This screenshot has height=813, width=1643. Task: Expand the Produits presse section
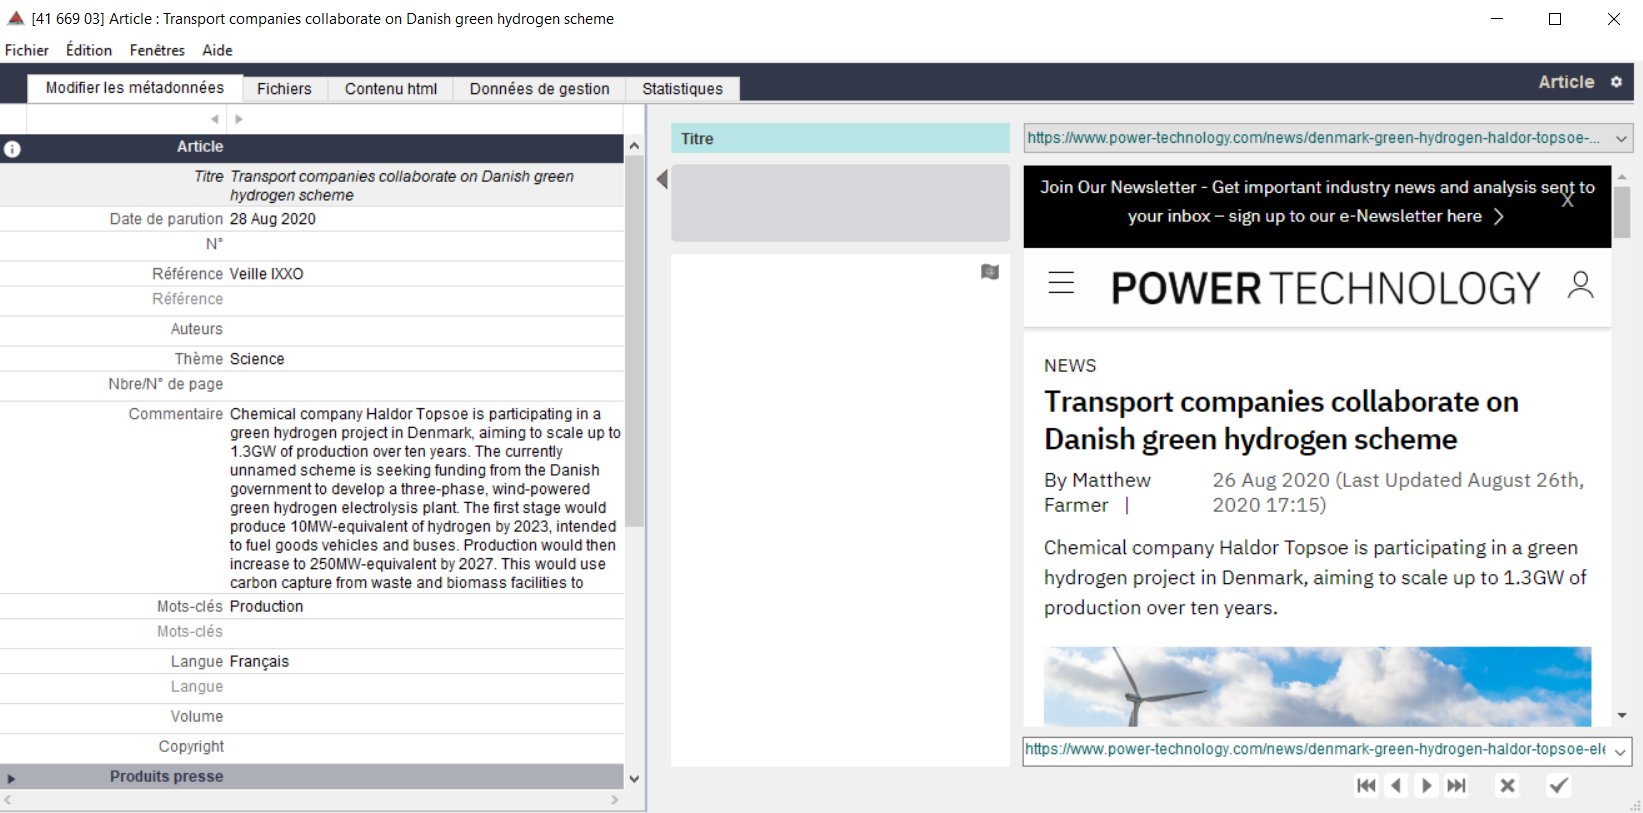pyautogui.click(x=11, y=778)
